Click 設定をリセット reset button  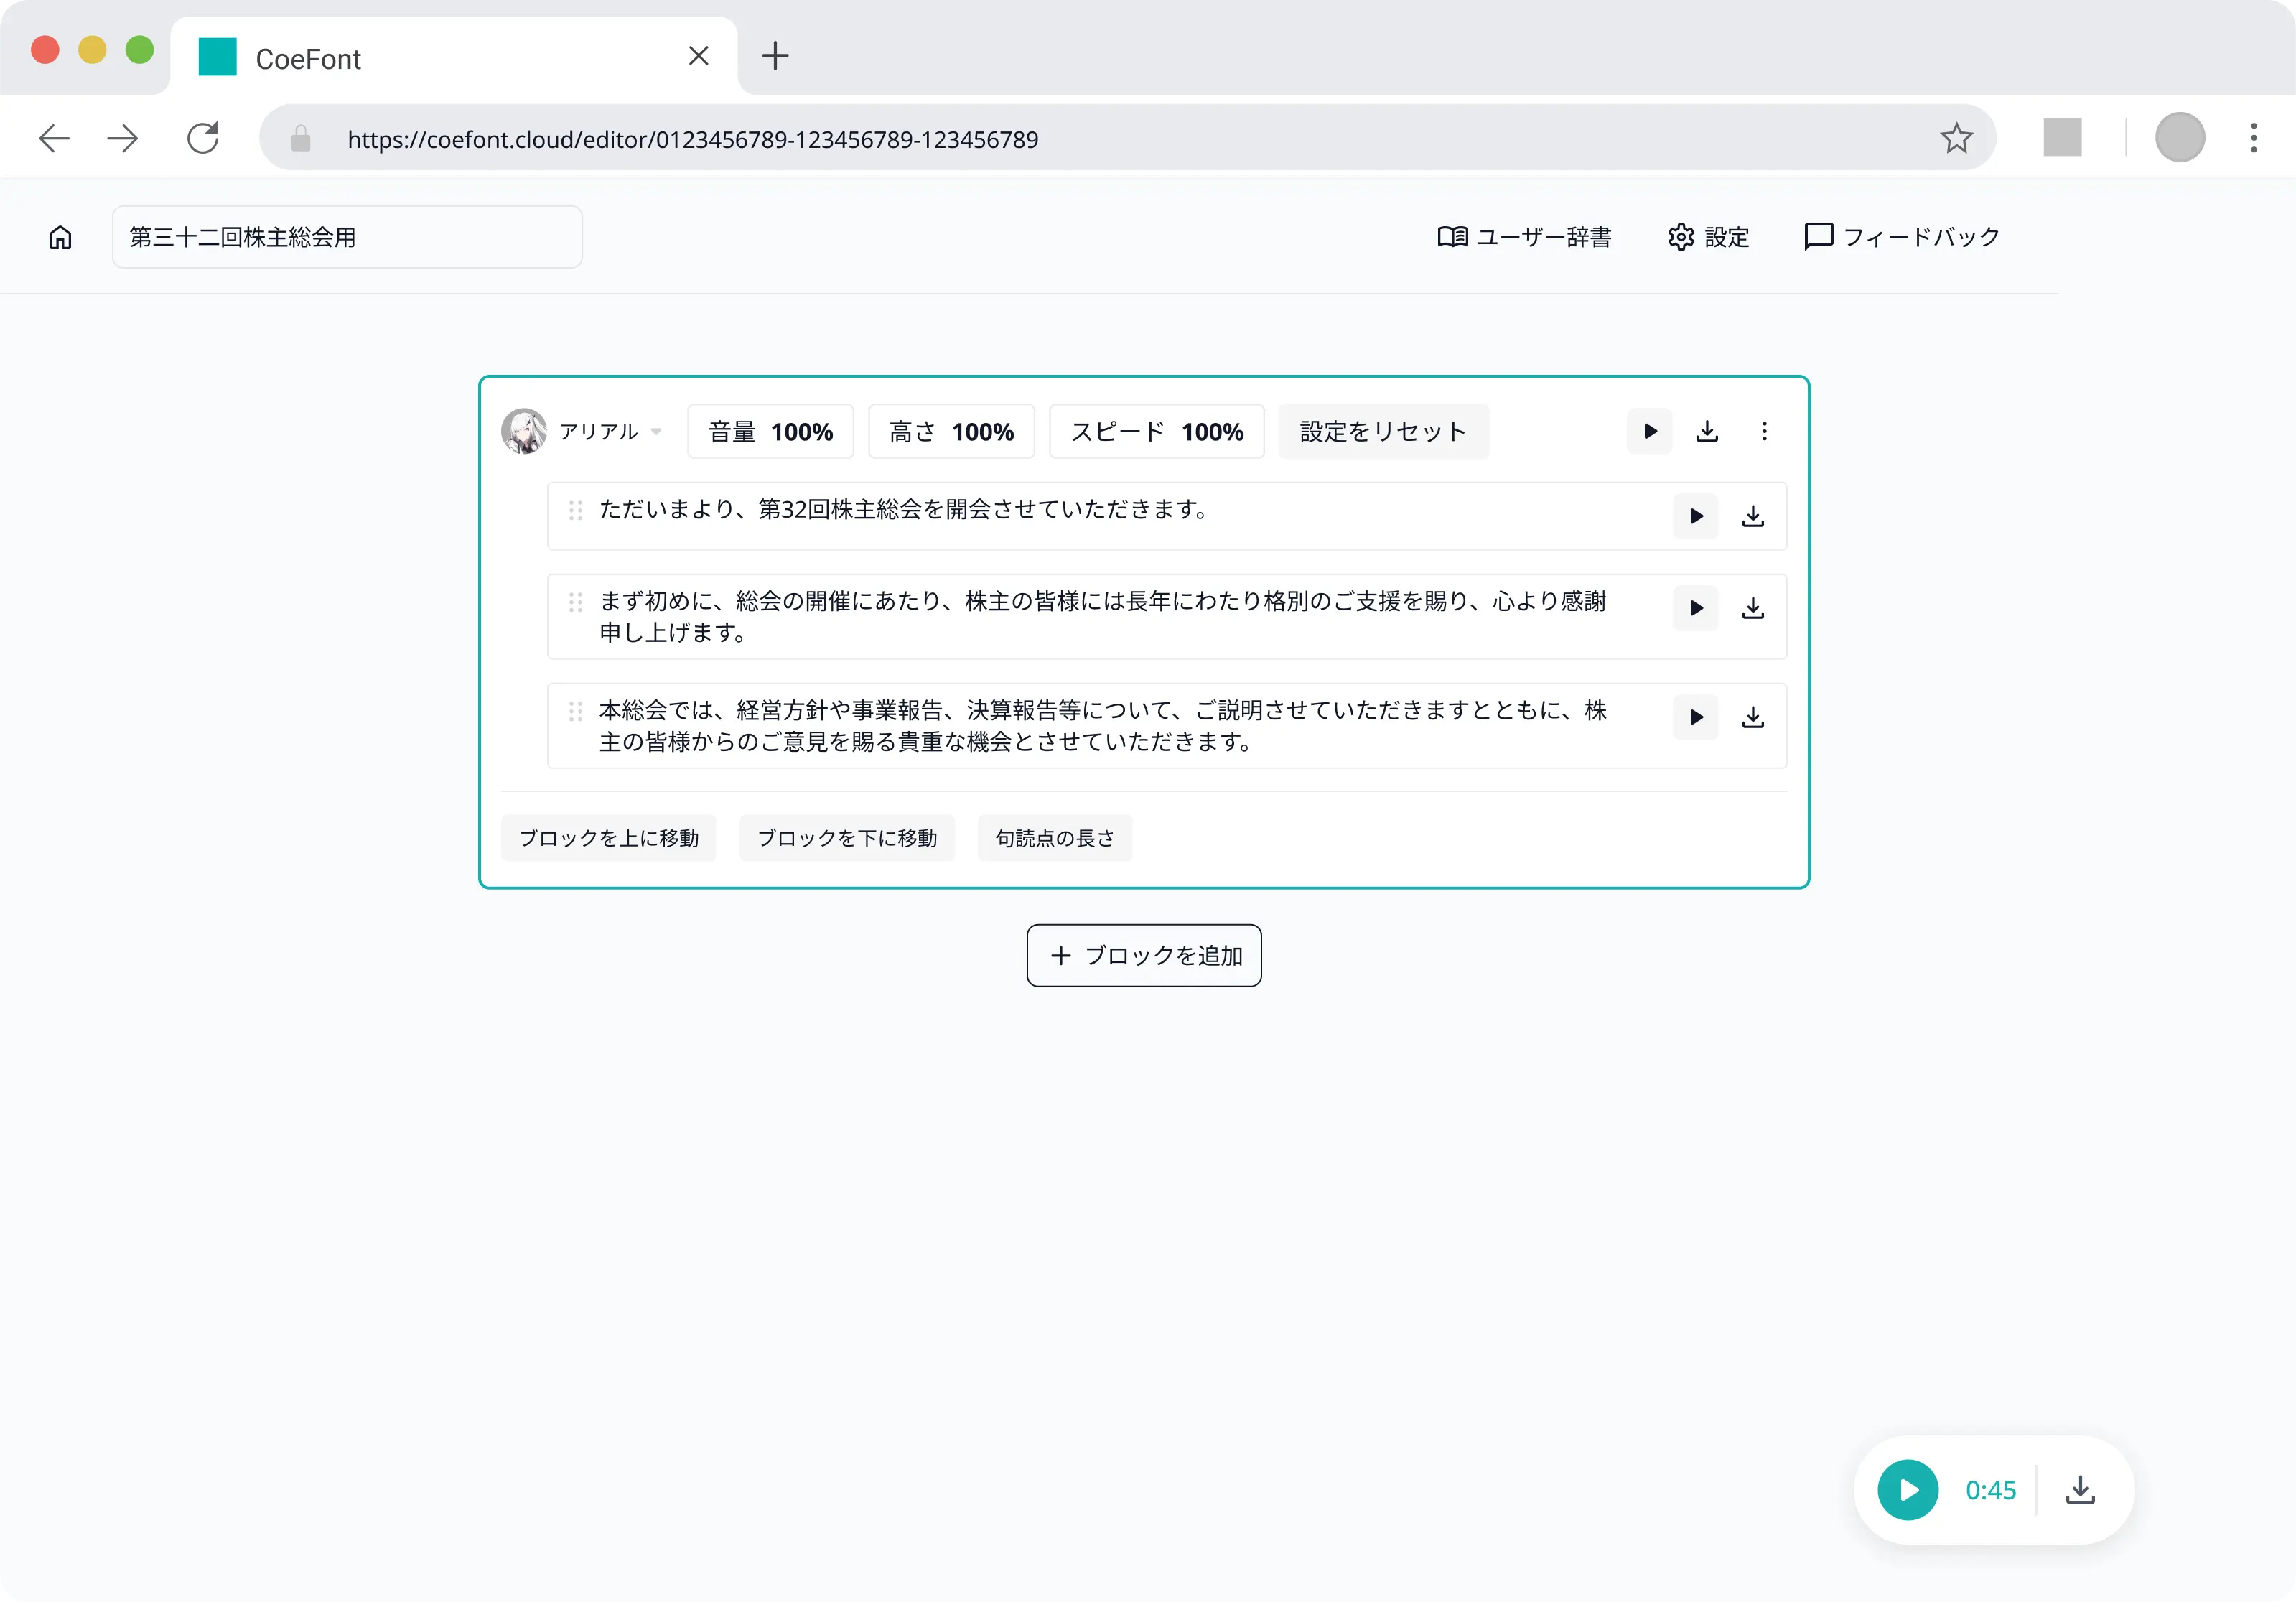tap(1383, 431)
